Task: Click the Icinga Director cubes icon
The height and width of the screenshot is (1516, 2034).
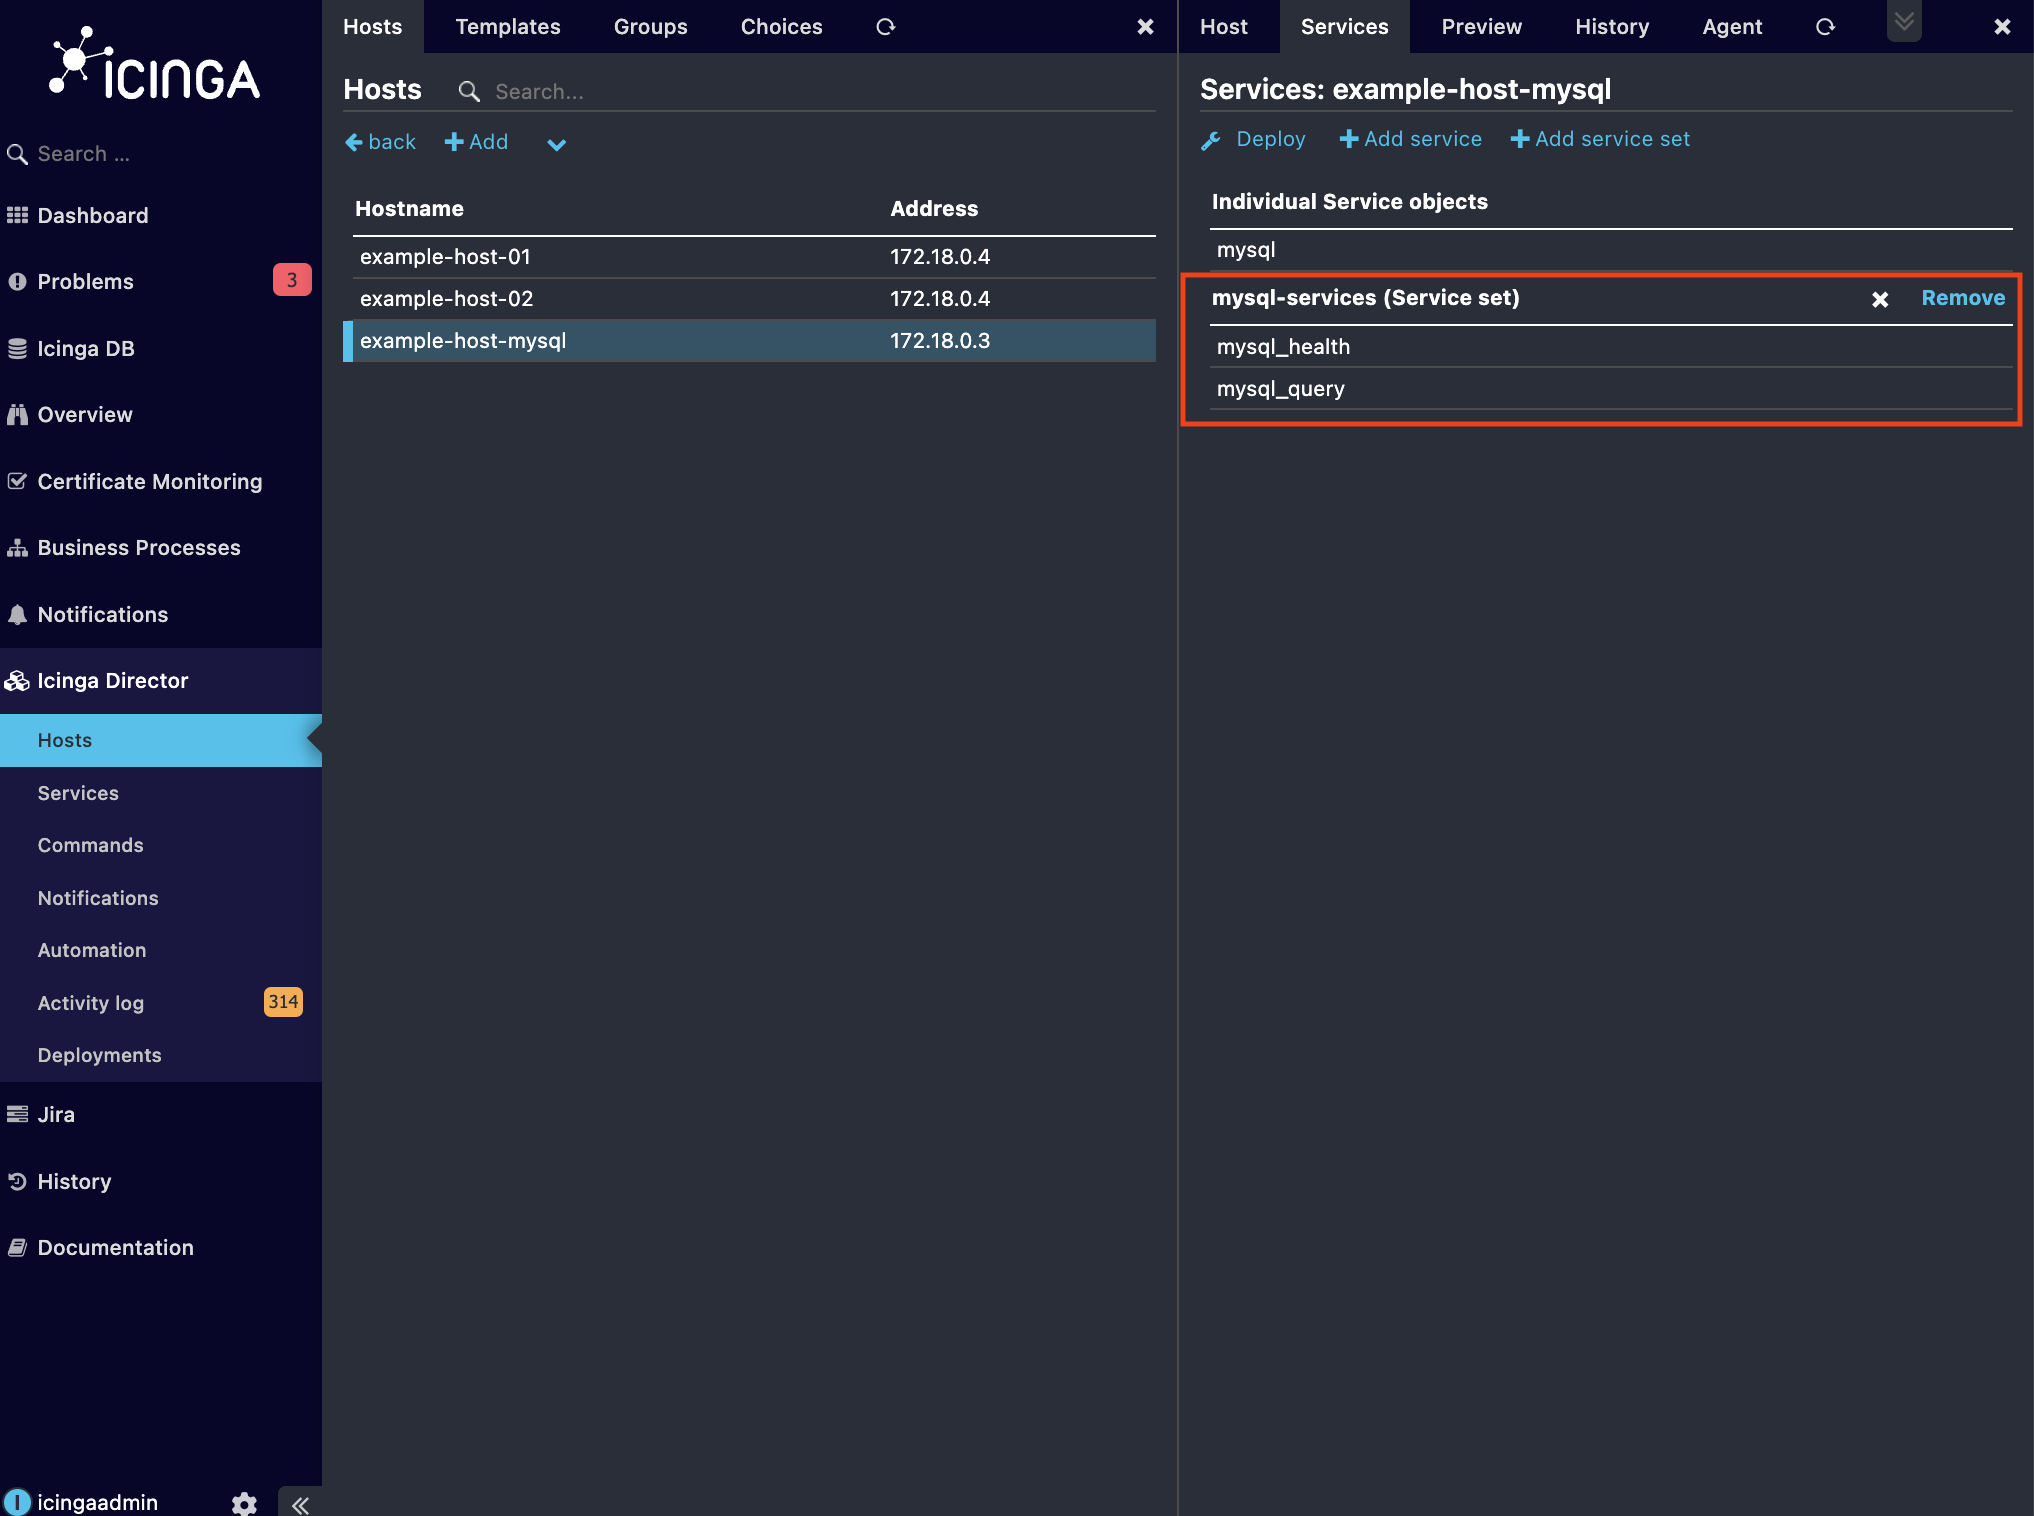Action: pos(17,681)
